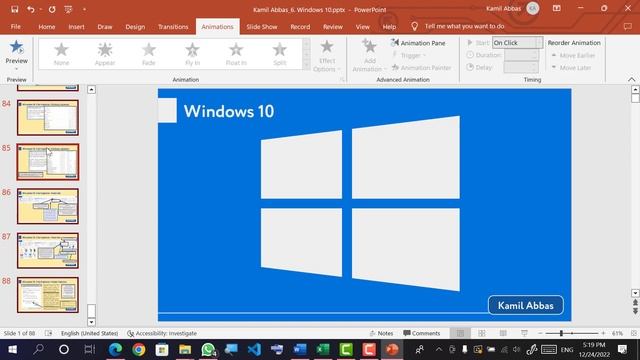Viewport: 640px width, 360px height.
Task: Click Move Earlier
Action: click(573, 55)
